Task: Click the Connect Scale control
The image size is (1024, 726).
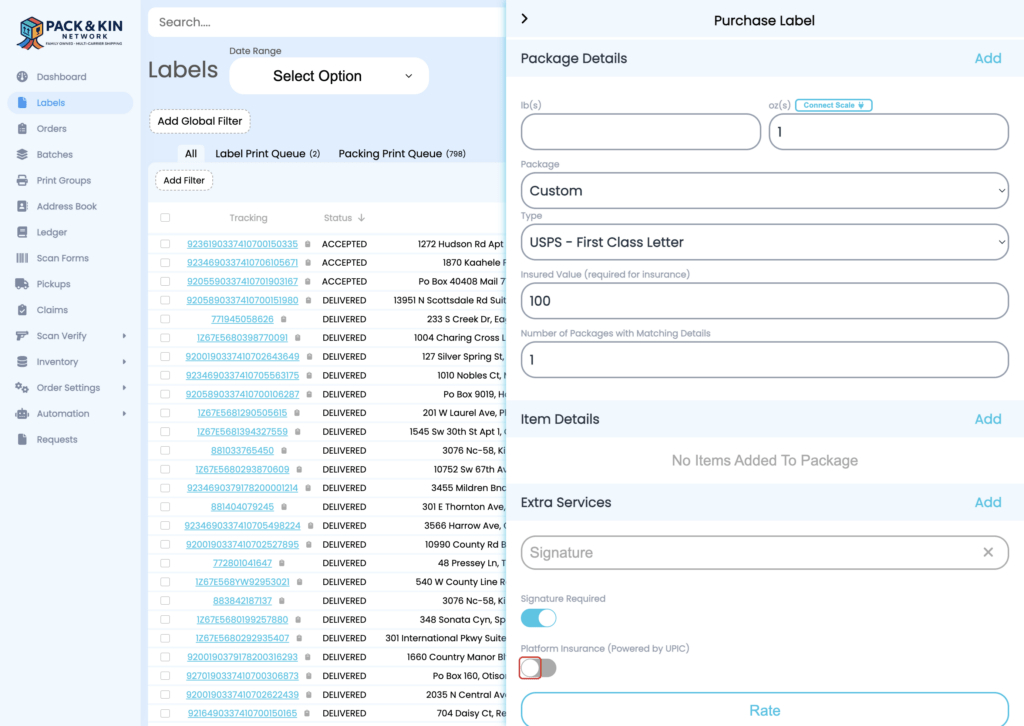Action: (x=834, y=104)
